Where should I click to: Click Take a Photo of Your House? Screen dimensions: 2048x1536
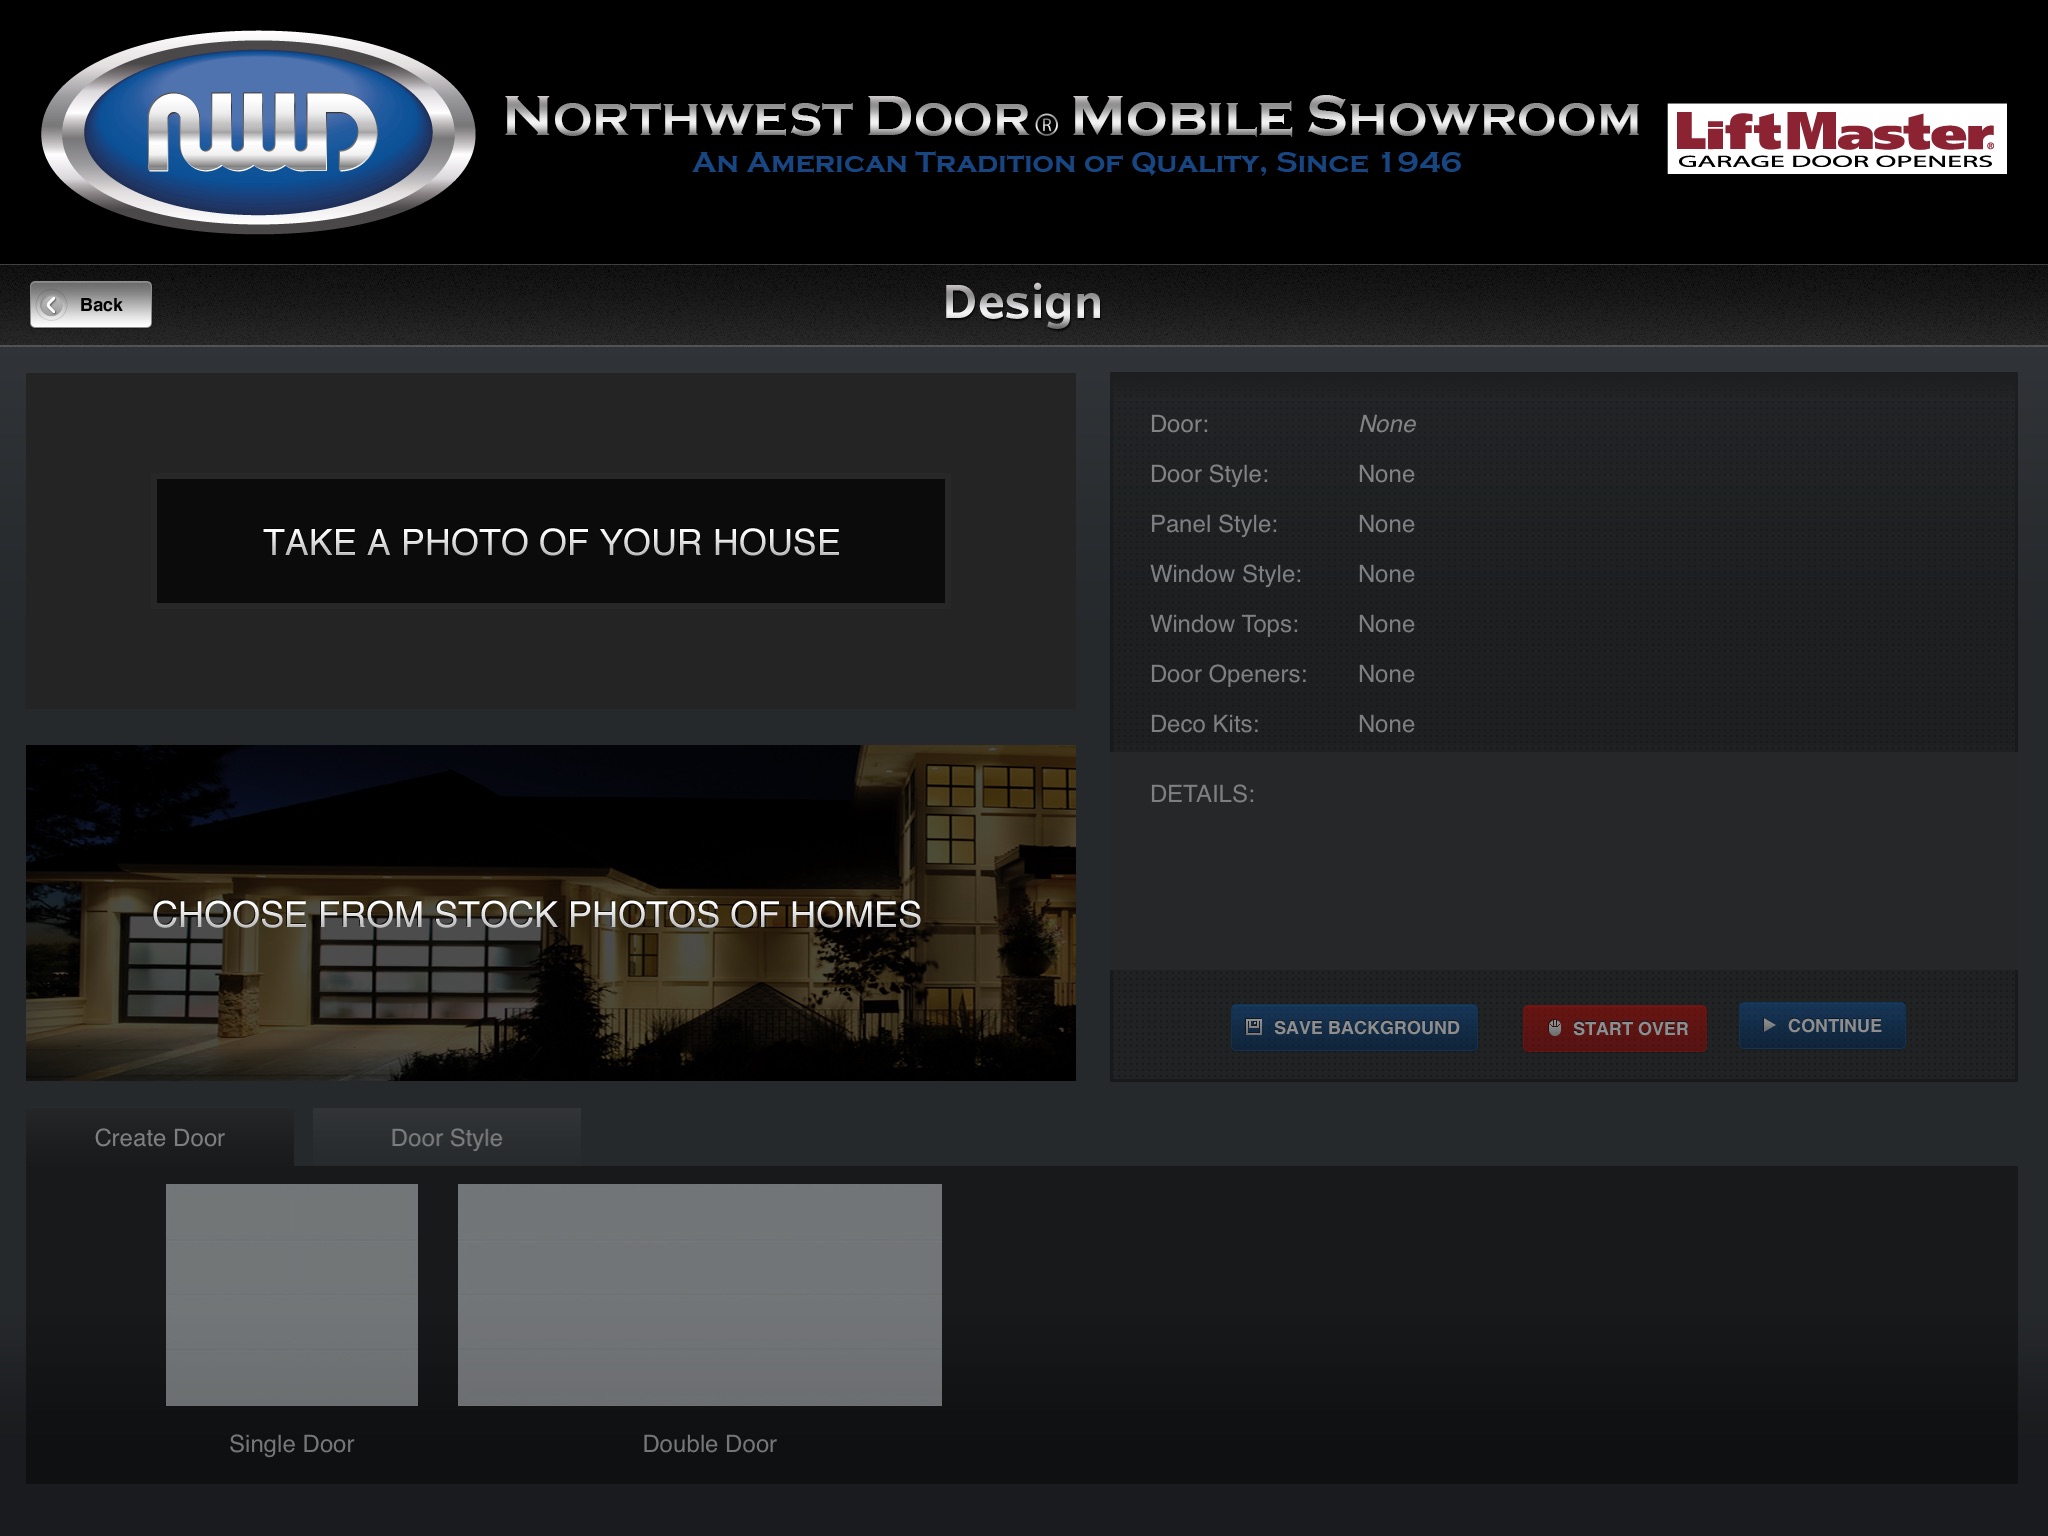552,541
